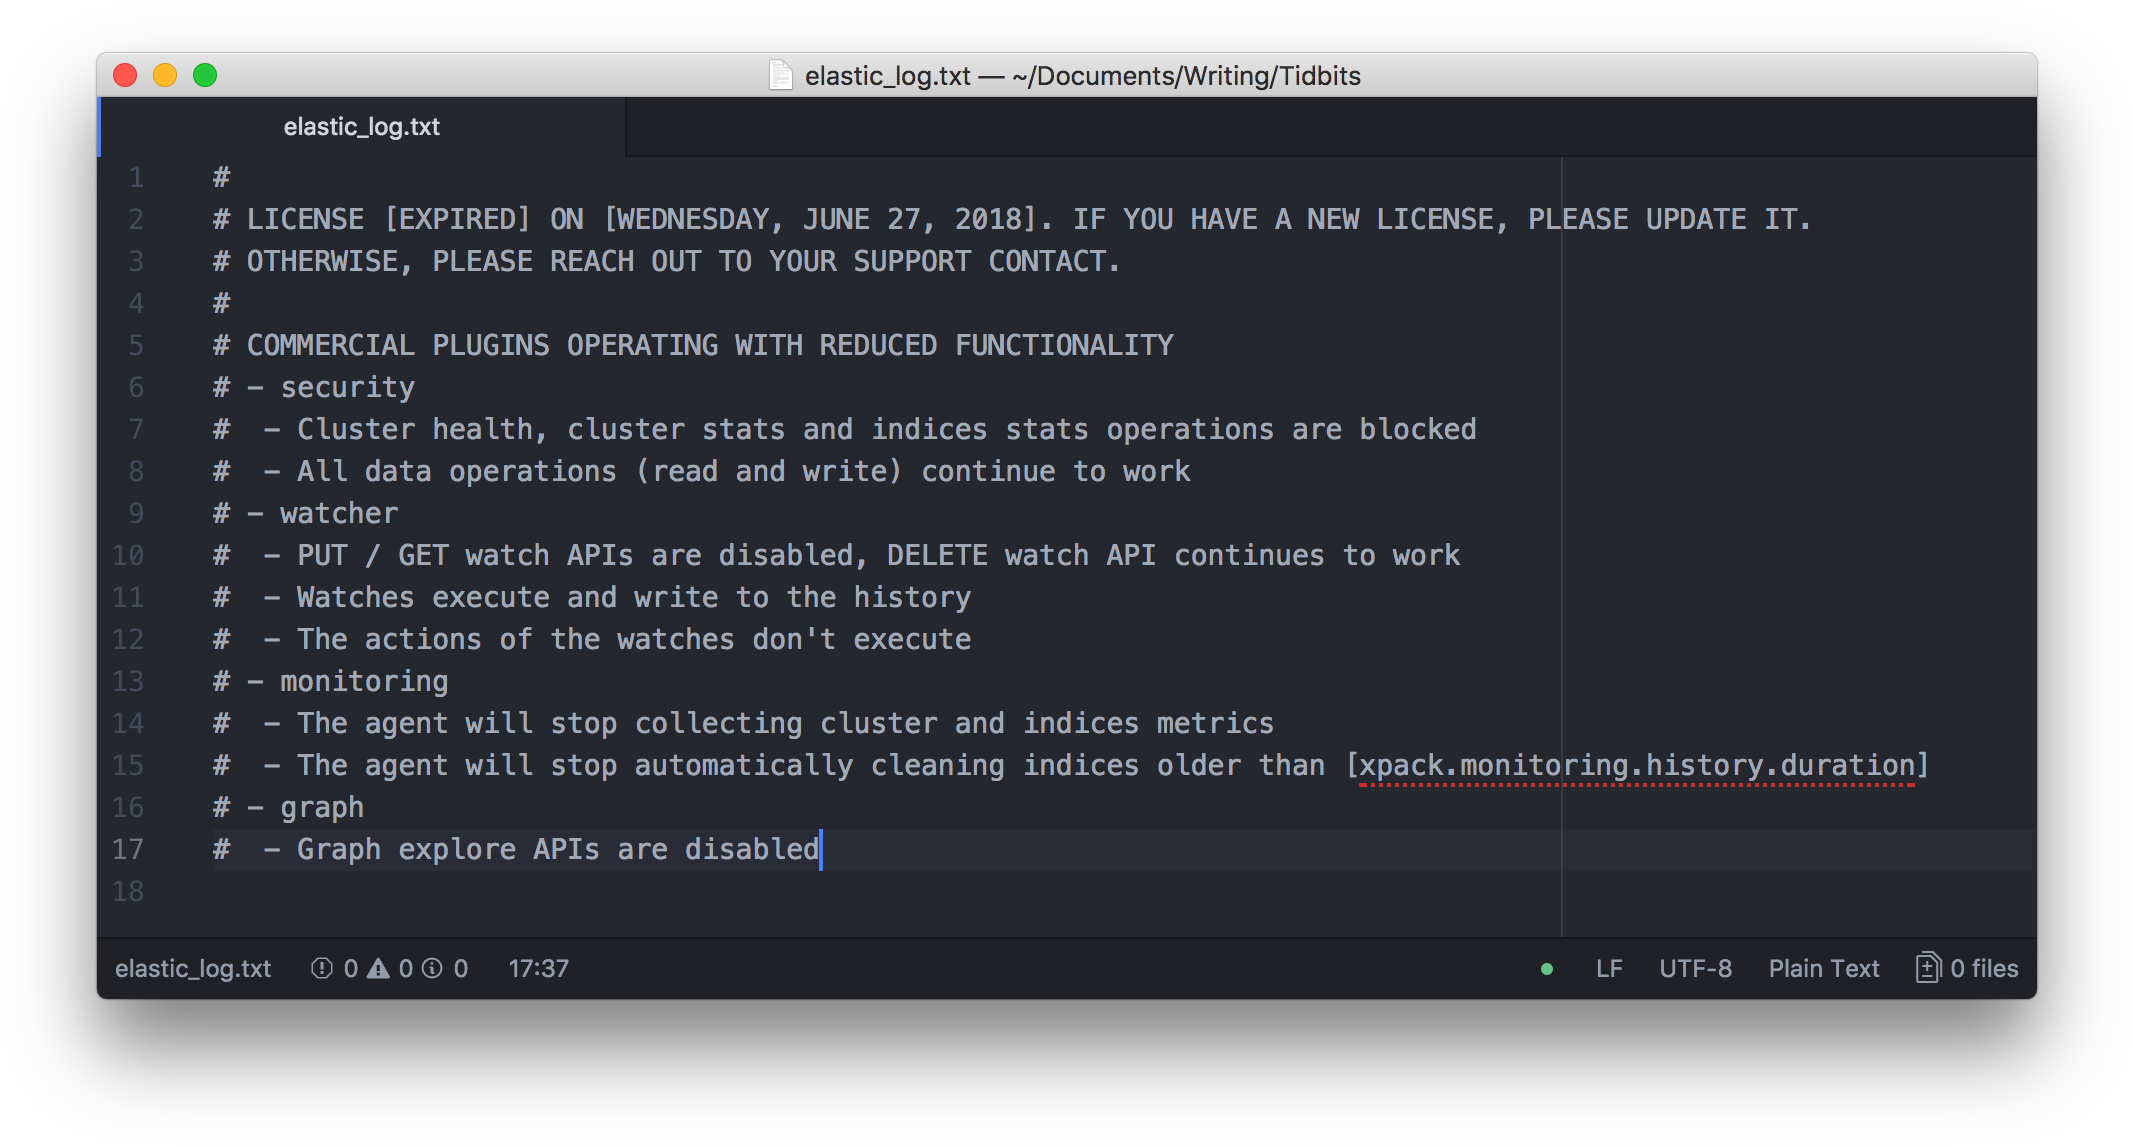Click the underlined xpack.monitoring.history.duration text

point(1636,765)
